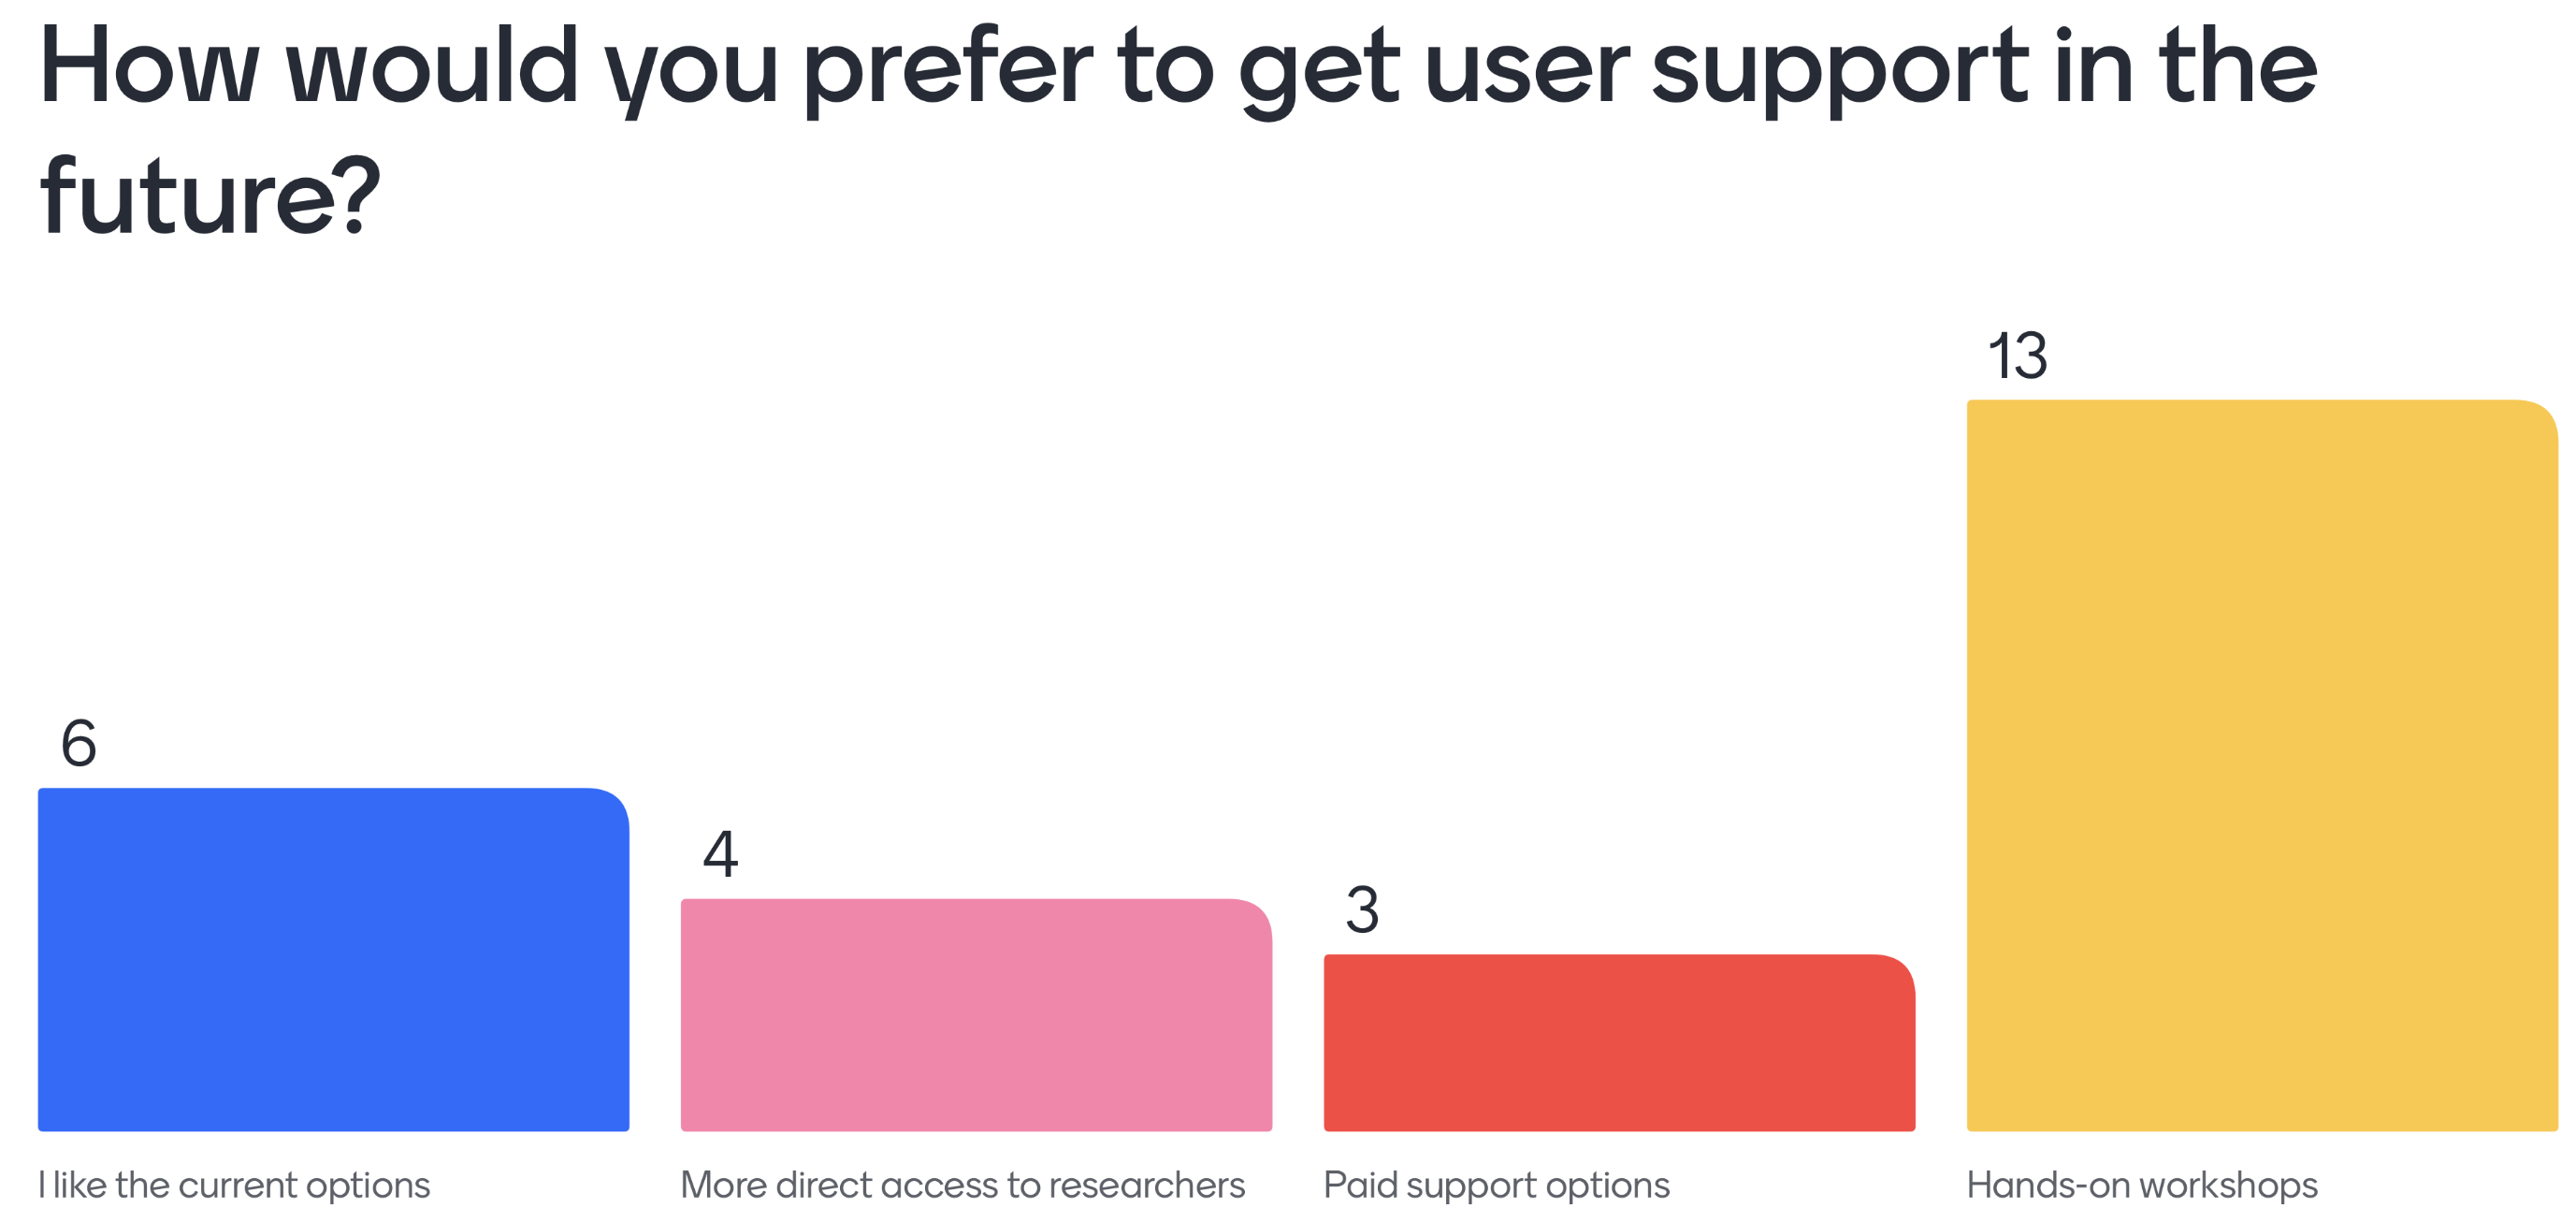The height and width of the screenshot is (1222, 2576).
Task: Select "More direct access to researchers" label
Action: tap(962, 1185)
